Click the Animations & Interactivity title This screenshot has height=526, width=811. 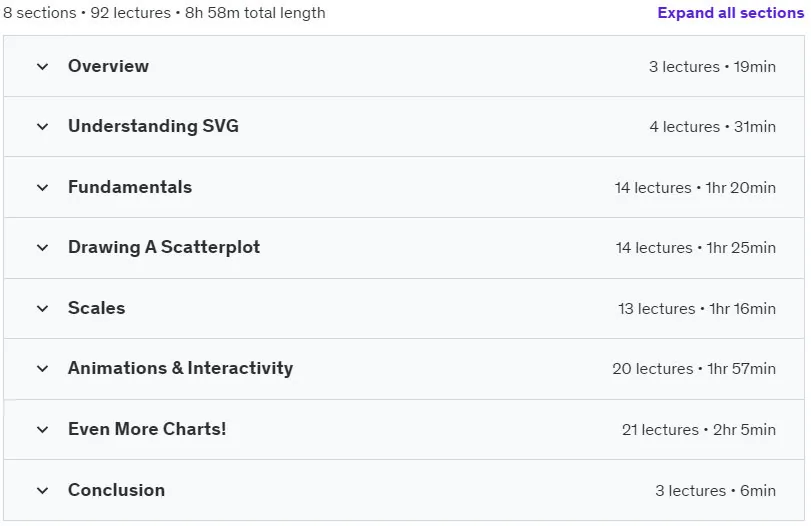click(x=181, y=368)
